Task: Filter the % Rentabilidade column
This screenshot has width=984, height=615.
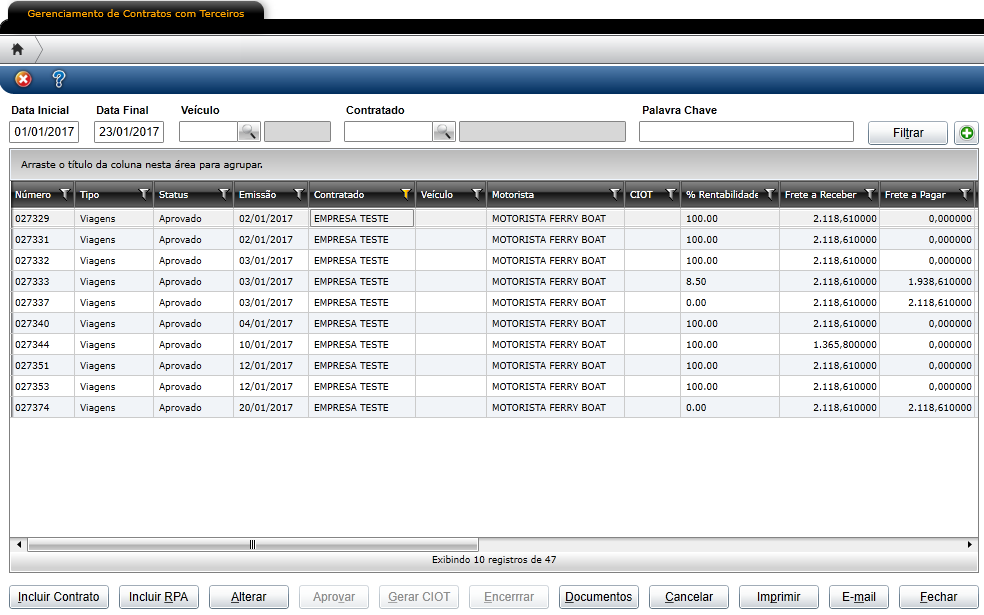Action: click(x=770, y=195)
